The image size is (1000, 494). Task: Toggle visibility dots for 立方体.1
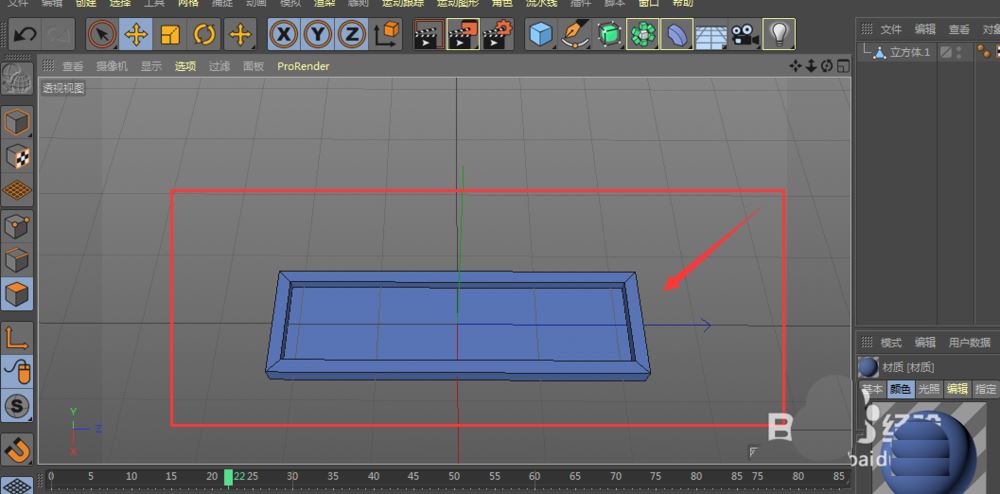point(959,52)
